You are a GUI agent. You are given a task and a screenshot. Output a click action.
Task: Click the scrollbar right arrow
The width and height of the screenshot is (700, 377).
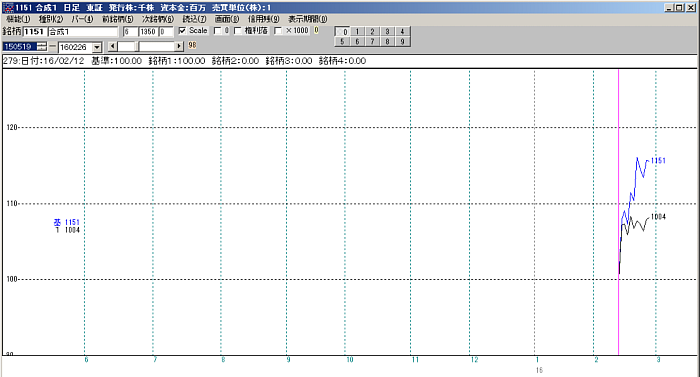pos(179,46)
